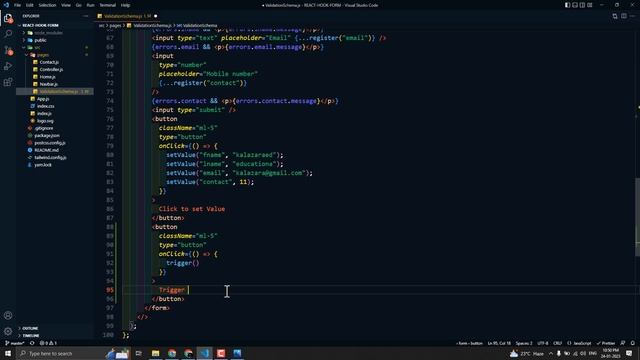Open the Run and Debug view
The width and height of the screenshot is (640, 360).
point(8,66)
